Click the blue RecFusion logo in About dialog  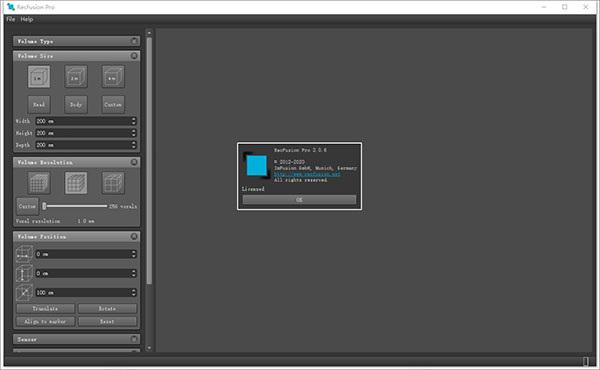click(256, 165)
